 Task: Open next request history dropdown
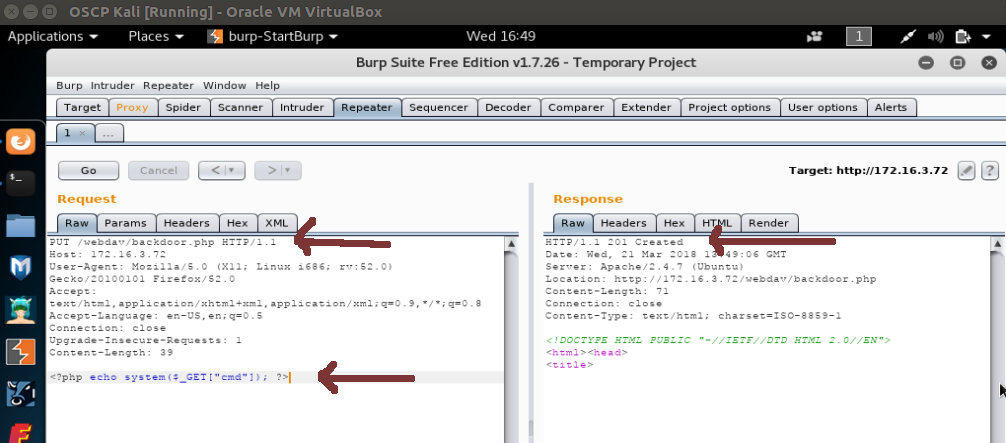(278, 170)
